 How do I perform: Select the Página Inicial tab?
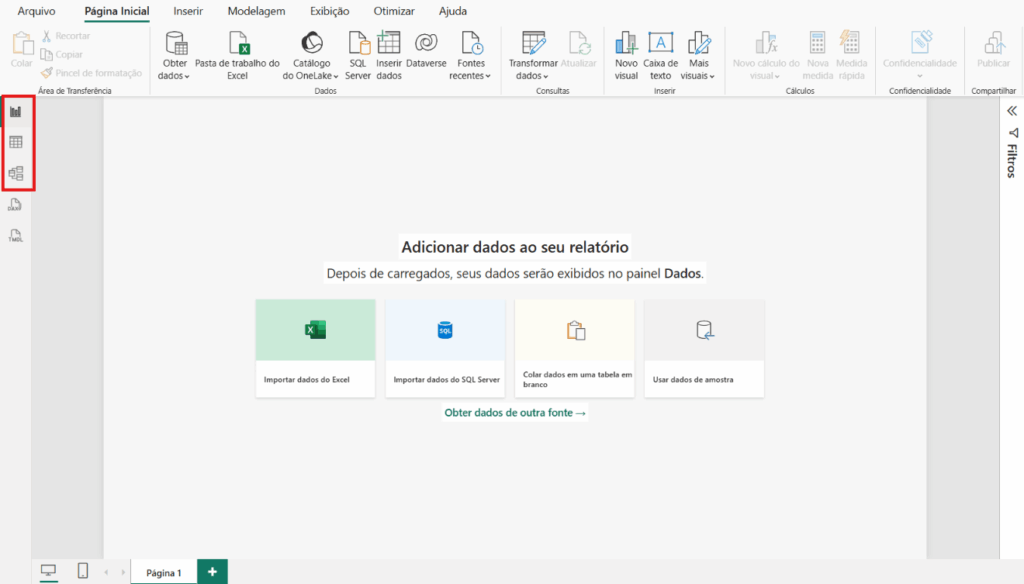click(x=117, y=11)
